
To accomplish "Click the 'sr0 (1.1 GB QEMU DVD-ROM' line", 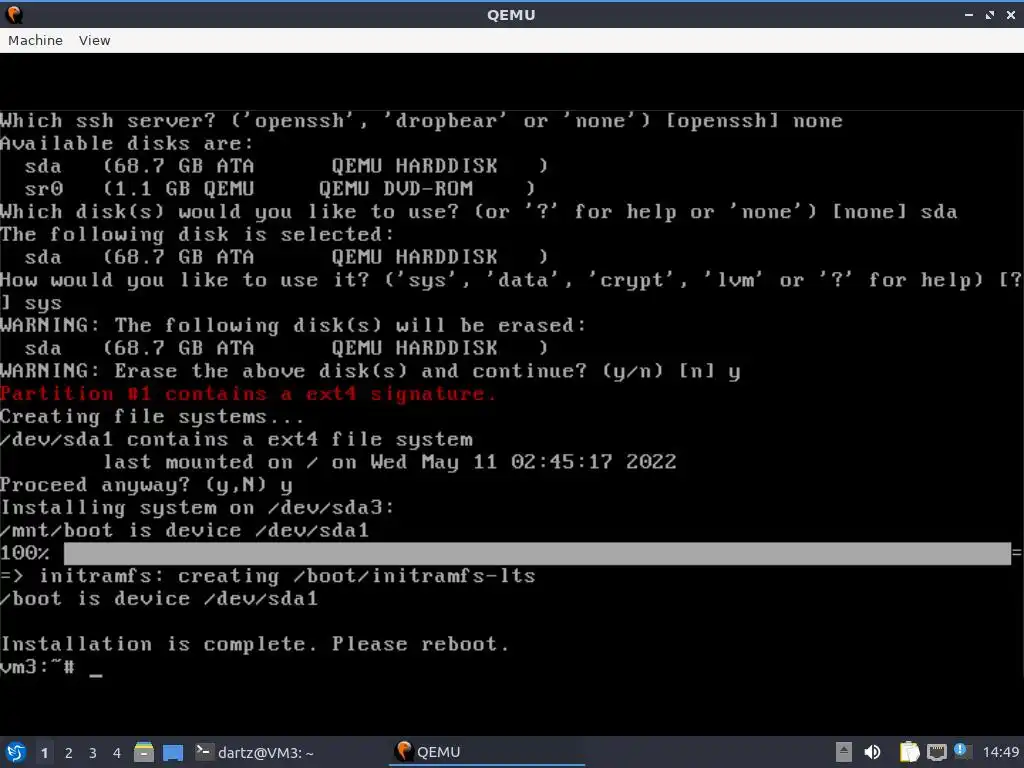I will coord(280,189).
